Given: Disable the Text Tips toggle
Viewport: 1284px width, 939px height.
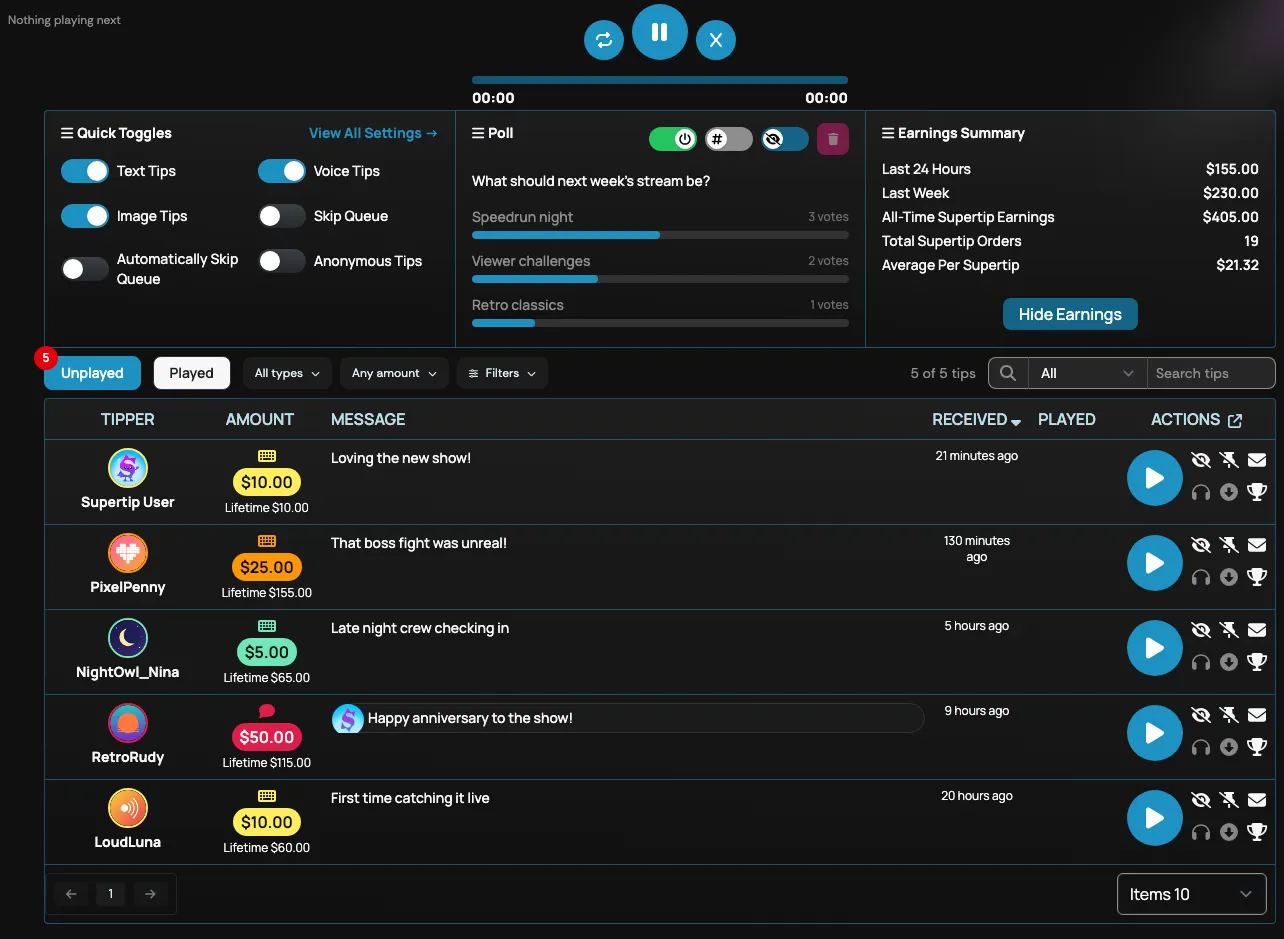Looking at the screenshot, I should click(x=85, y=171).
